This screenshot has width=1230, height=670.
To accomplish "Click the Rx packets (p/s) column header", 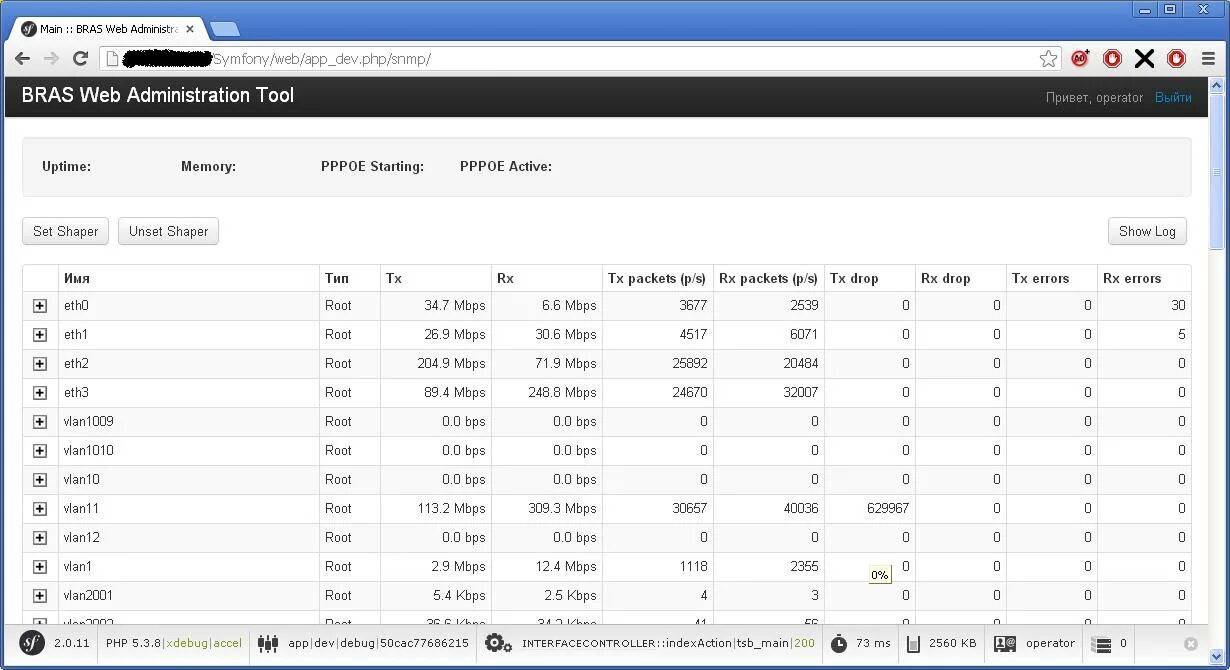I will pos(768,279).
